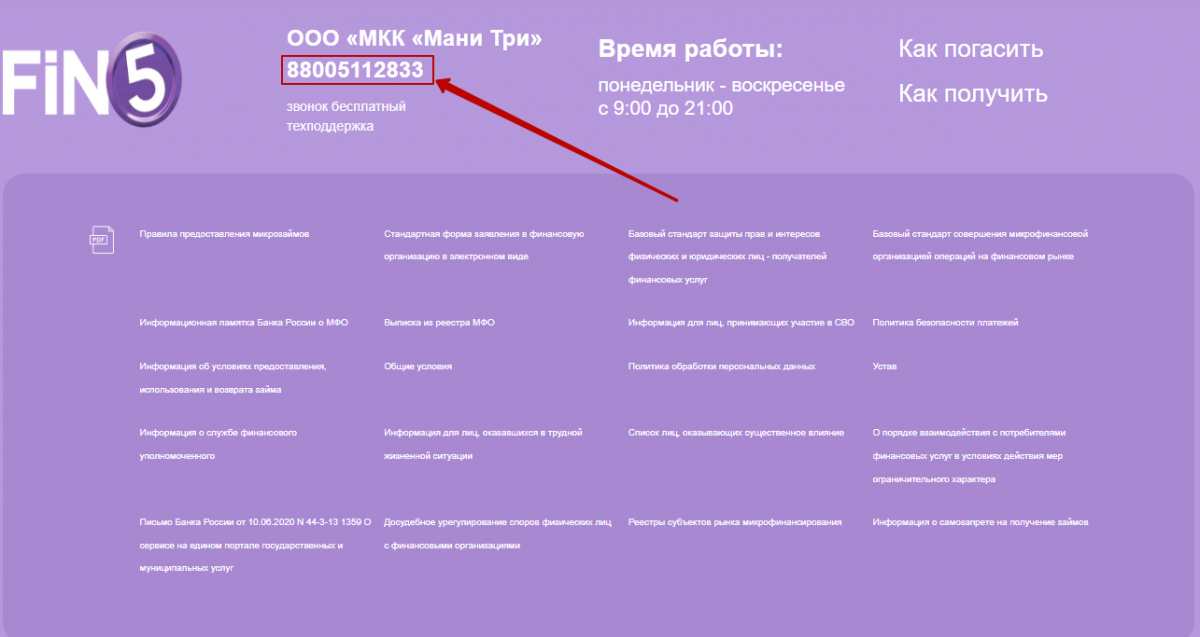This screenshot has width=1200, height=637.
Task: Open "Письмо Банка России от 10.06.2020" link
Action: 255,545
